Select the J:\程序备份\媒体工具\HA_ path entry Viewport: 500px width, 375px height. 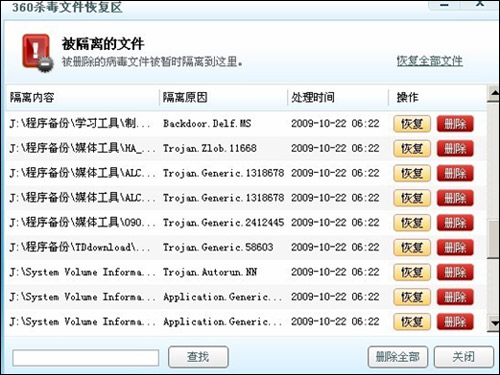82,148
